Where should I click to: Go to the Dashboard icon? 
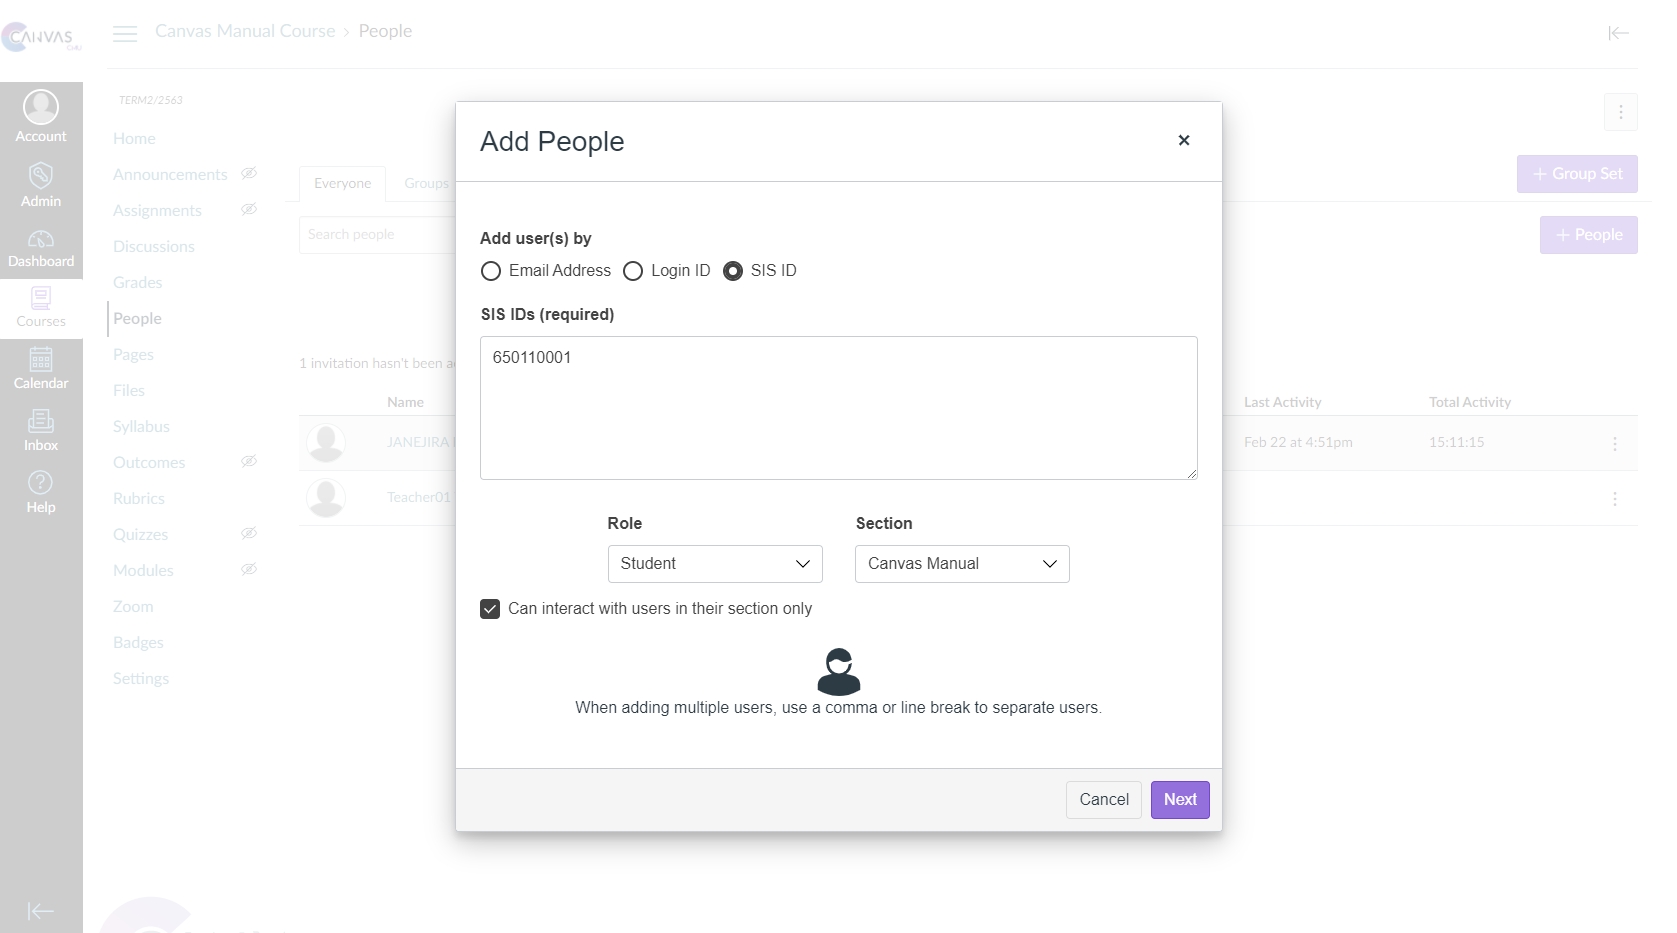41,240
